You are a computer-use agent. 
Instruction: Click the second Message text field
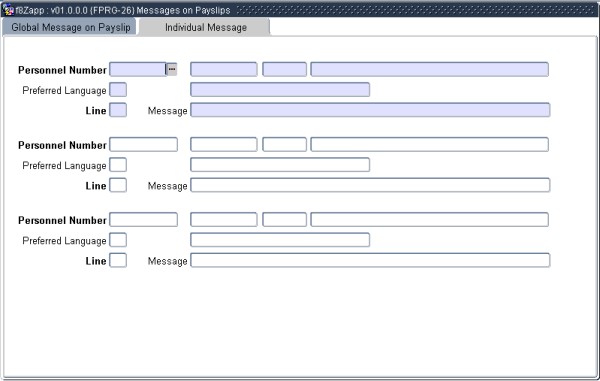point(370,185)
